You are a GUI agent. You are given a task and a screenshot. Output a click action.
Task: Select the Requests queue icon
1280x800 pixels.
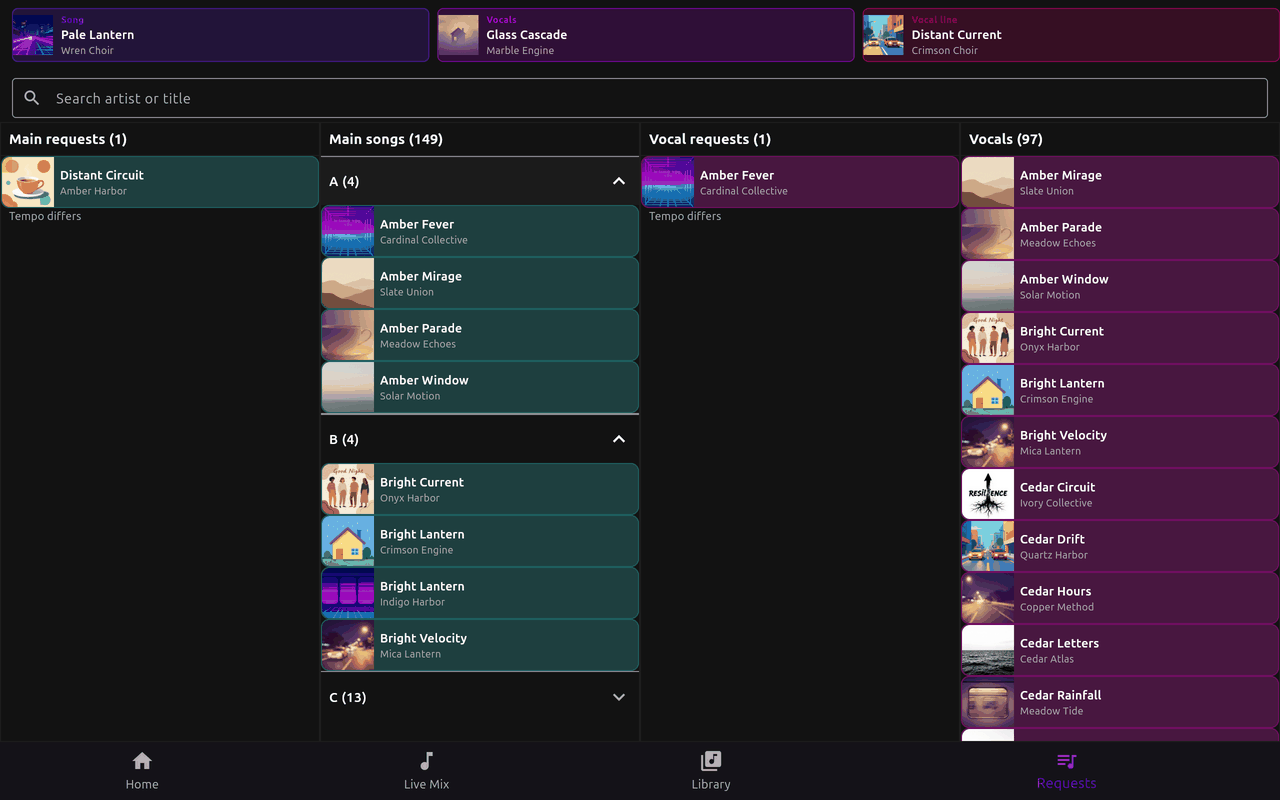[x=1066, y=761]
